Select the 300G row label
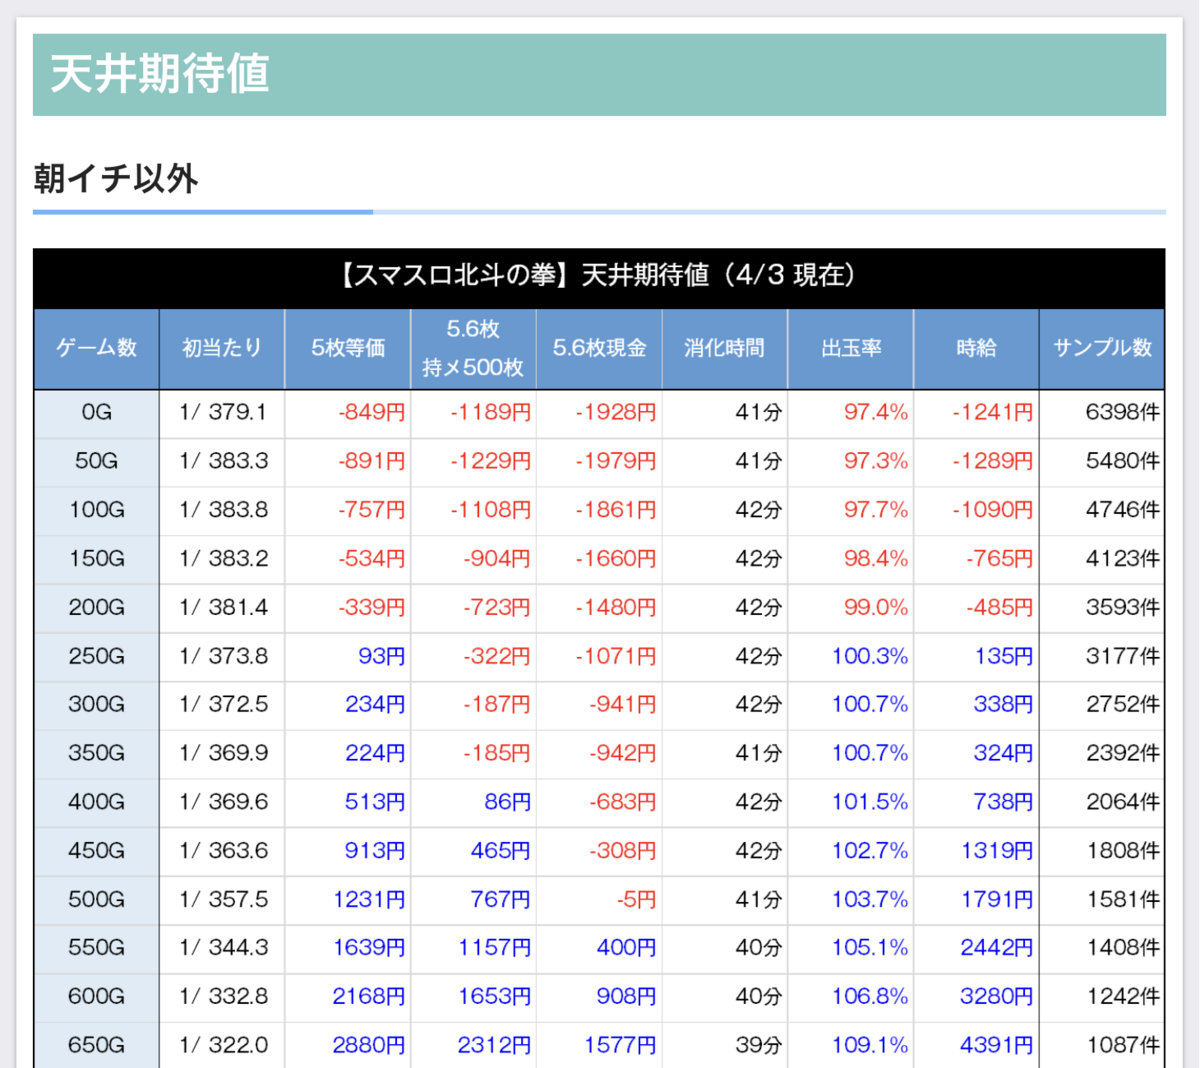 coord(97,705)
